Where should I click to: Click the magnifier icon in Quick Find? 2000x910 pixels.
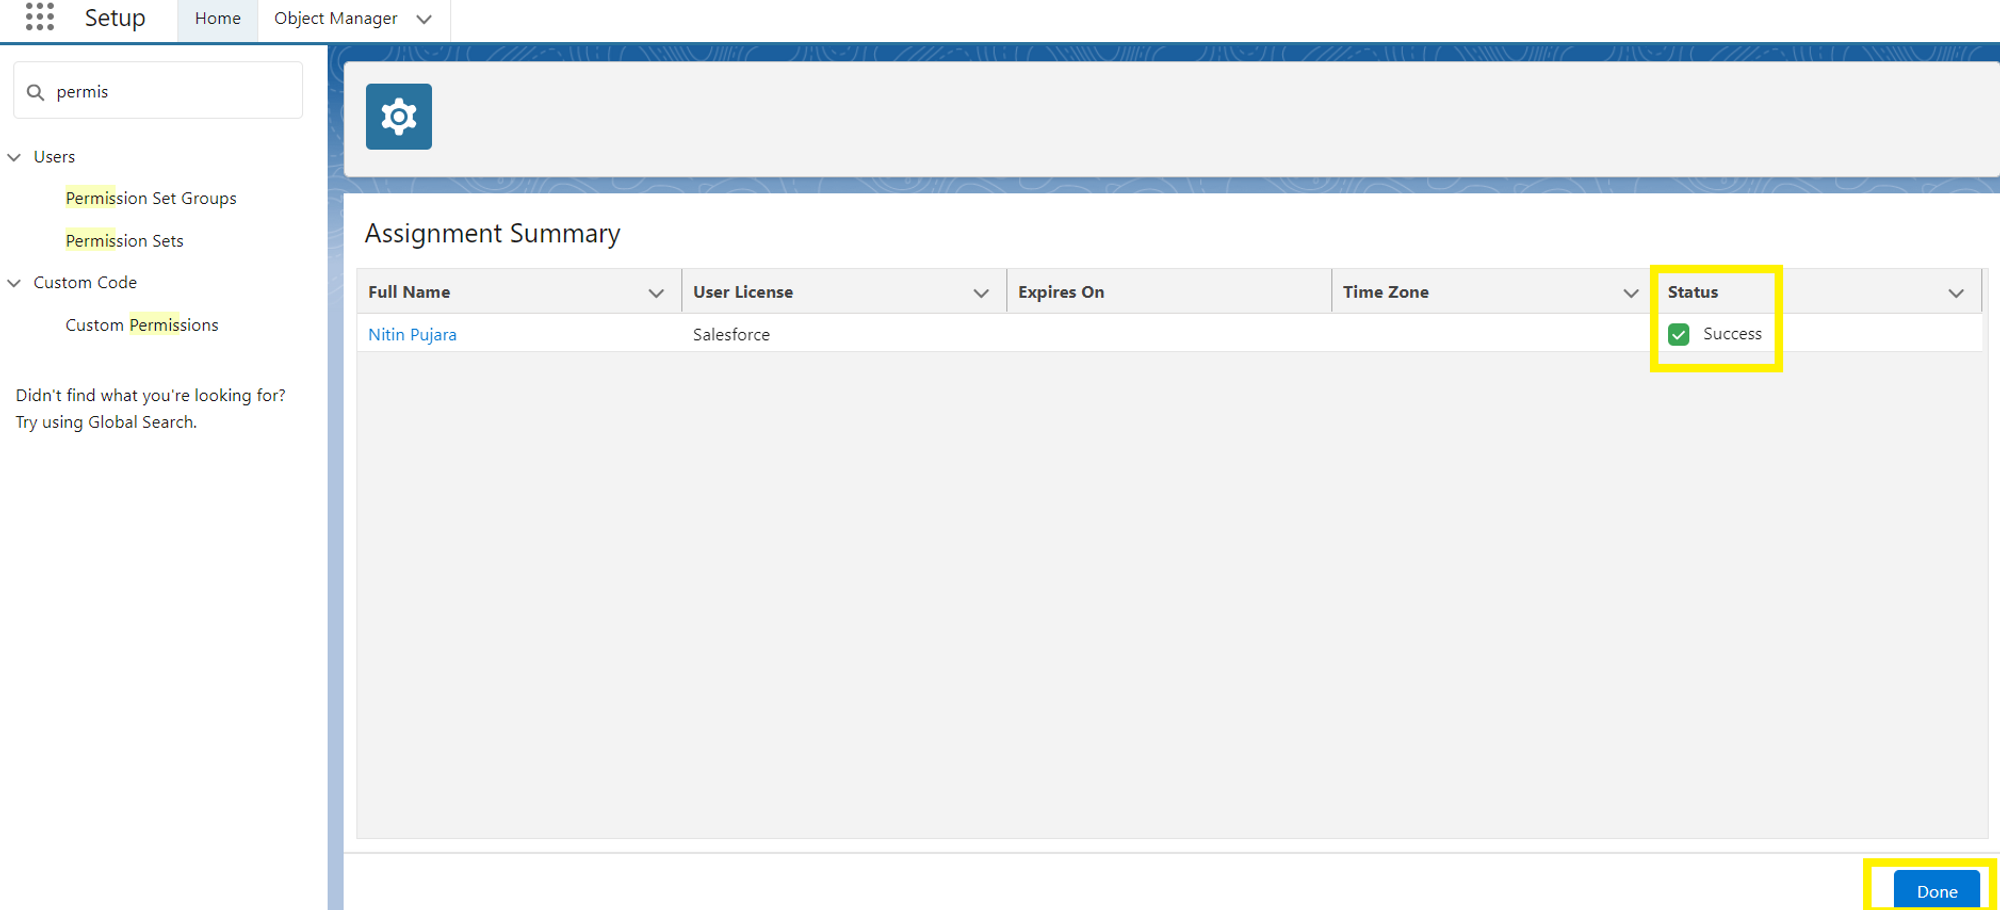(36, 91)
